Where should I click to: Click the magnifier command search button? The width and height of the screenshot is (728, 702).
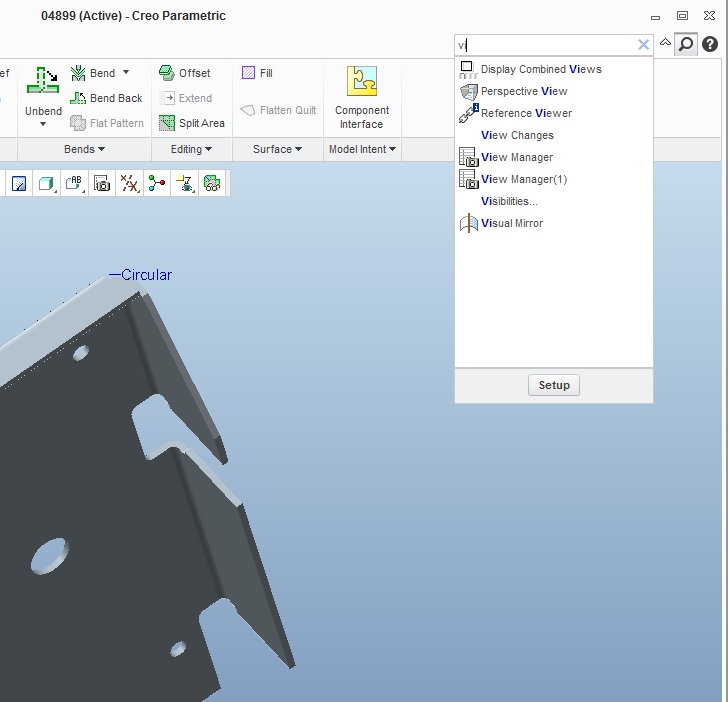click(x=686, y=45)
